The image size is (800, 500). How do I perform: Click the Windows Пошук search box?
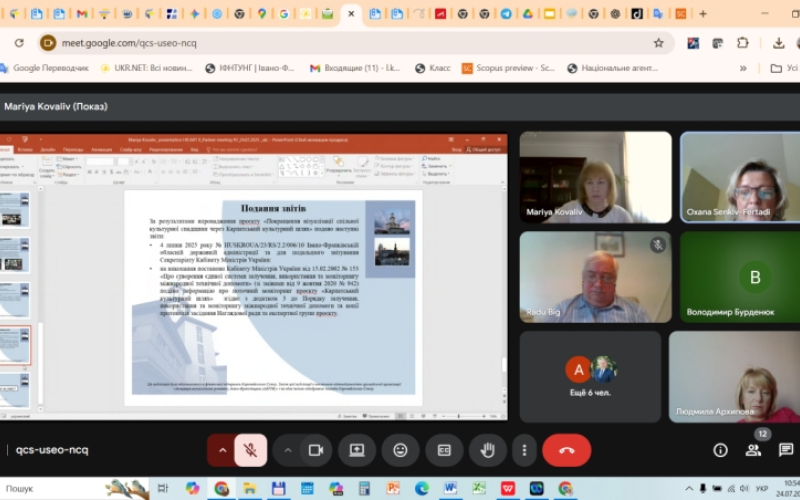pos(74,488)
